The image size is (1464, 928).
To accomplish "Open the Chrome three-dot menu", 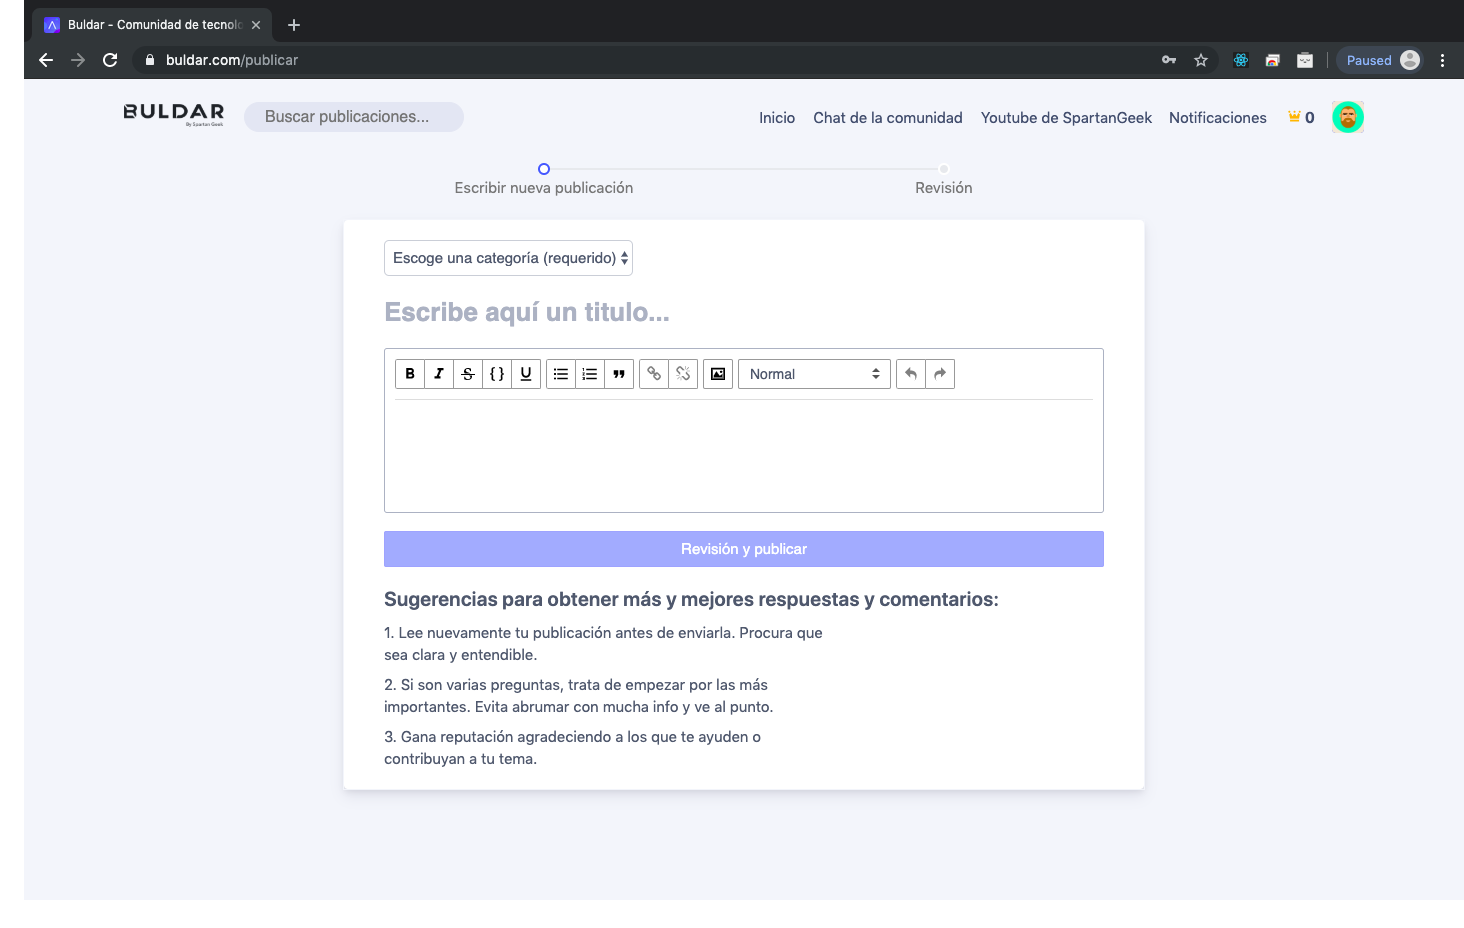I will (x=1442, y=60).
